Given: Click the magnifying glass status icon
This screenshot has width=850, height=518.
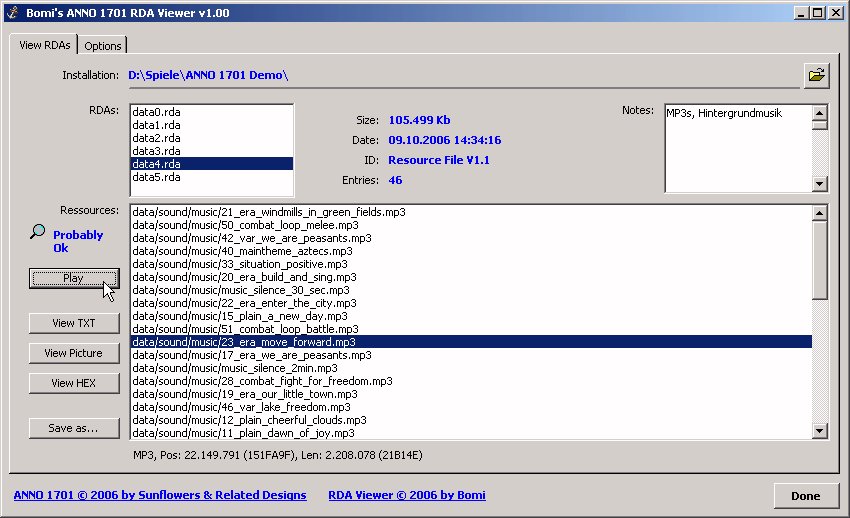Looking at the screenshot, I should point(38,233).
